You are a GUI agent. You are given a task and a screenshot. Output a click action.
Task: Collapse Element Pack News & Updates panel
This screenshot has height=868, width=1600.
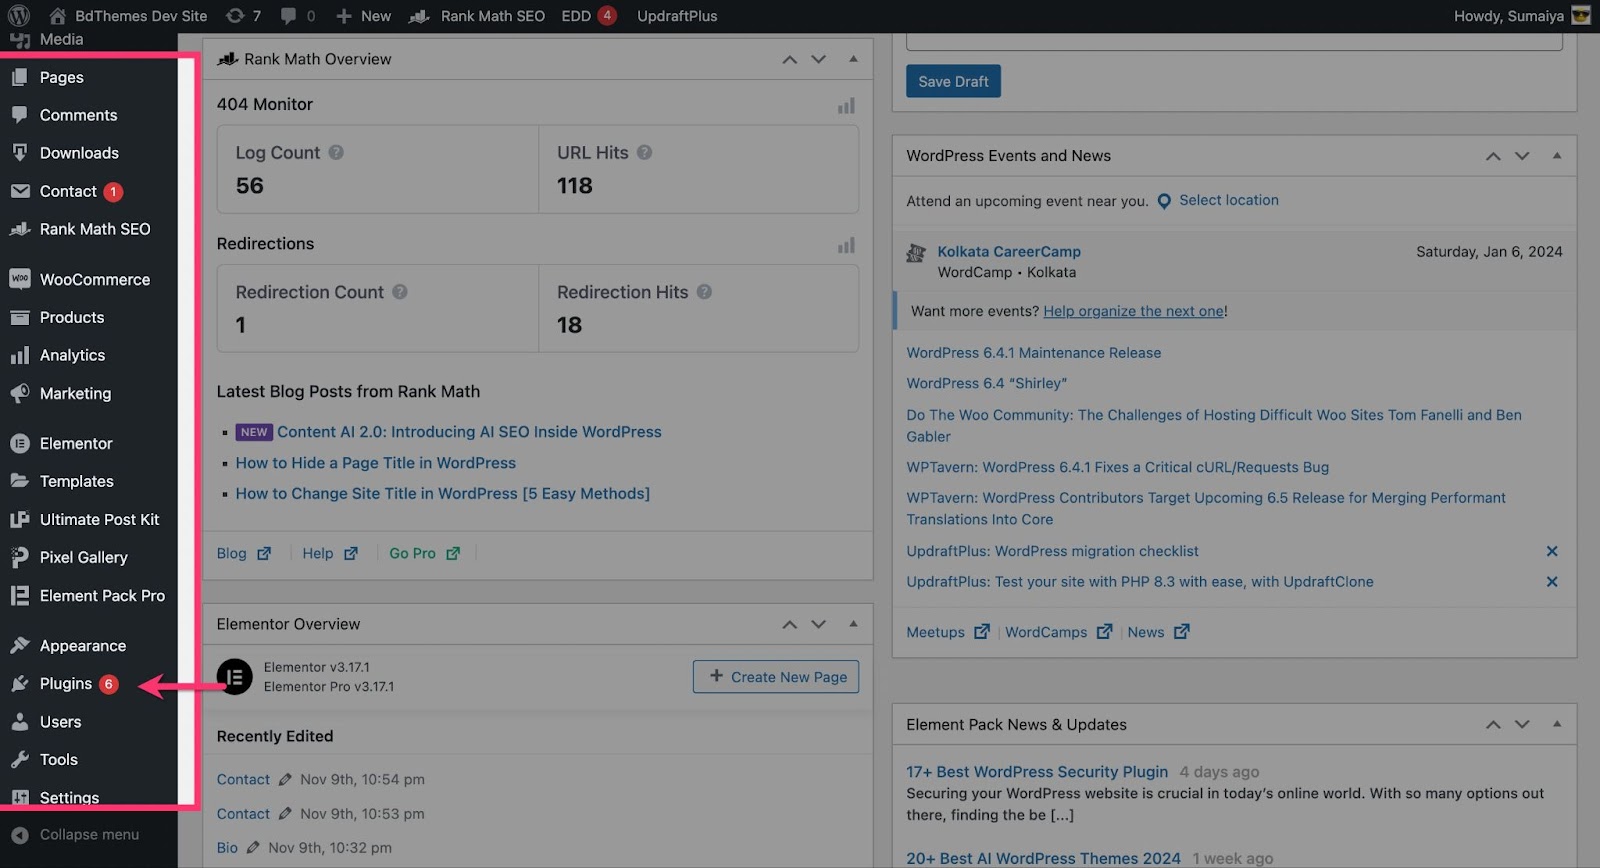pos(1557,724)
